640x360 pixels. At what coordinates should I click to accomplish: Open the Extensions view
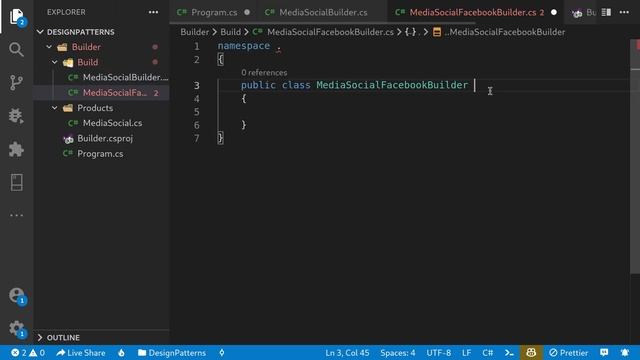[16, 149]
